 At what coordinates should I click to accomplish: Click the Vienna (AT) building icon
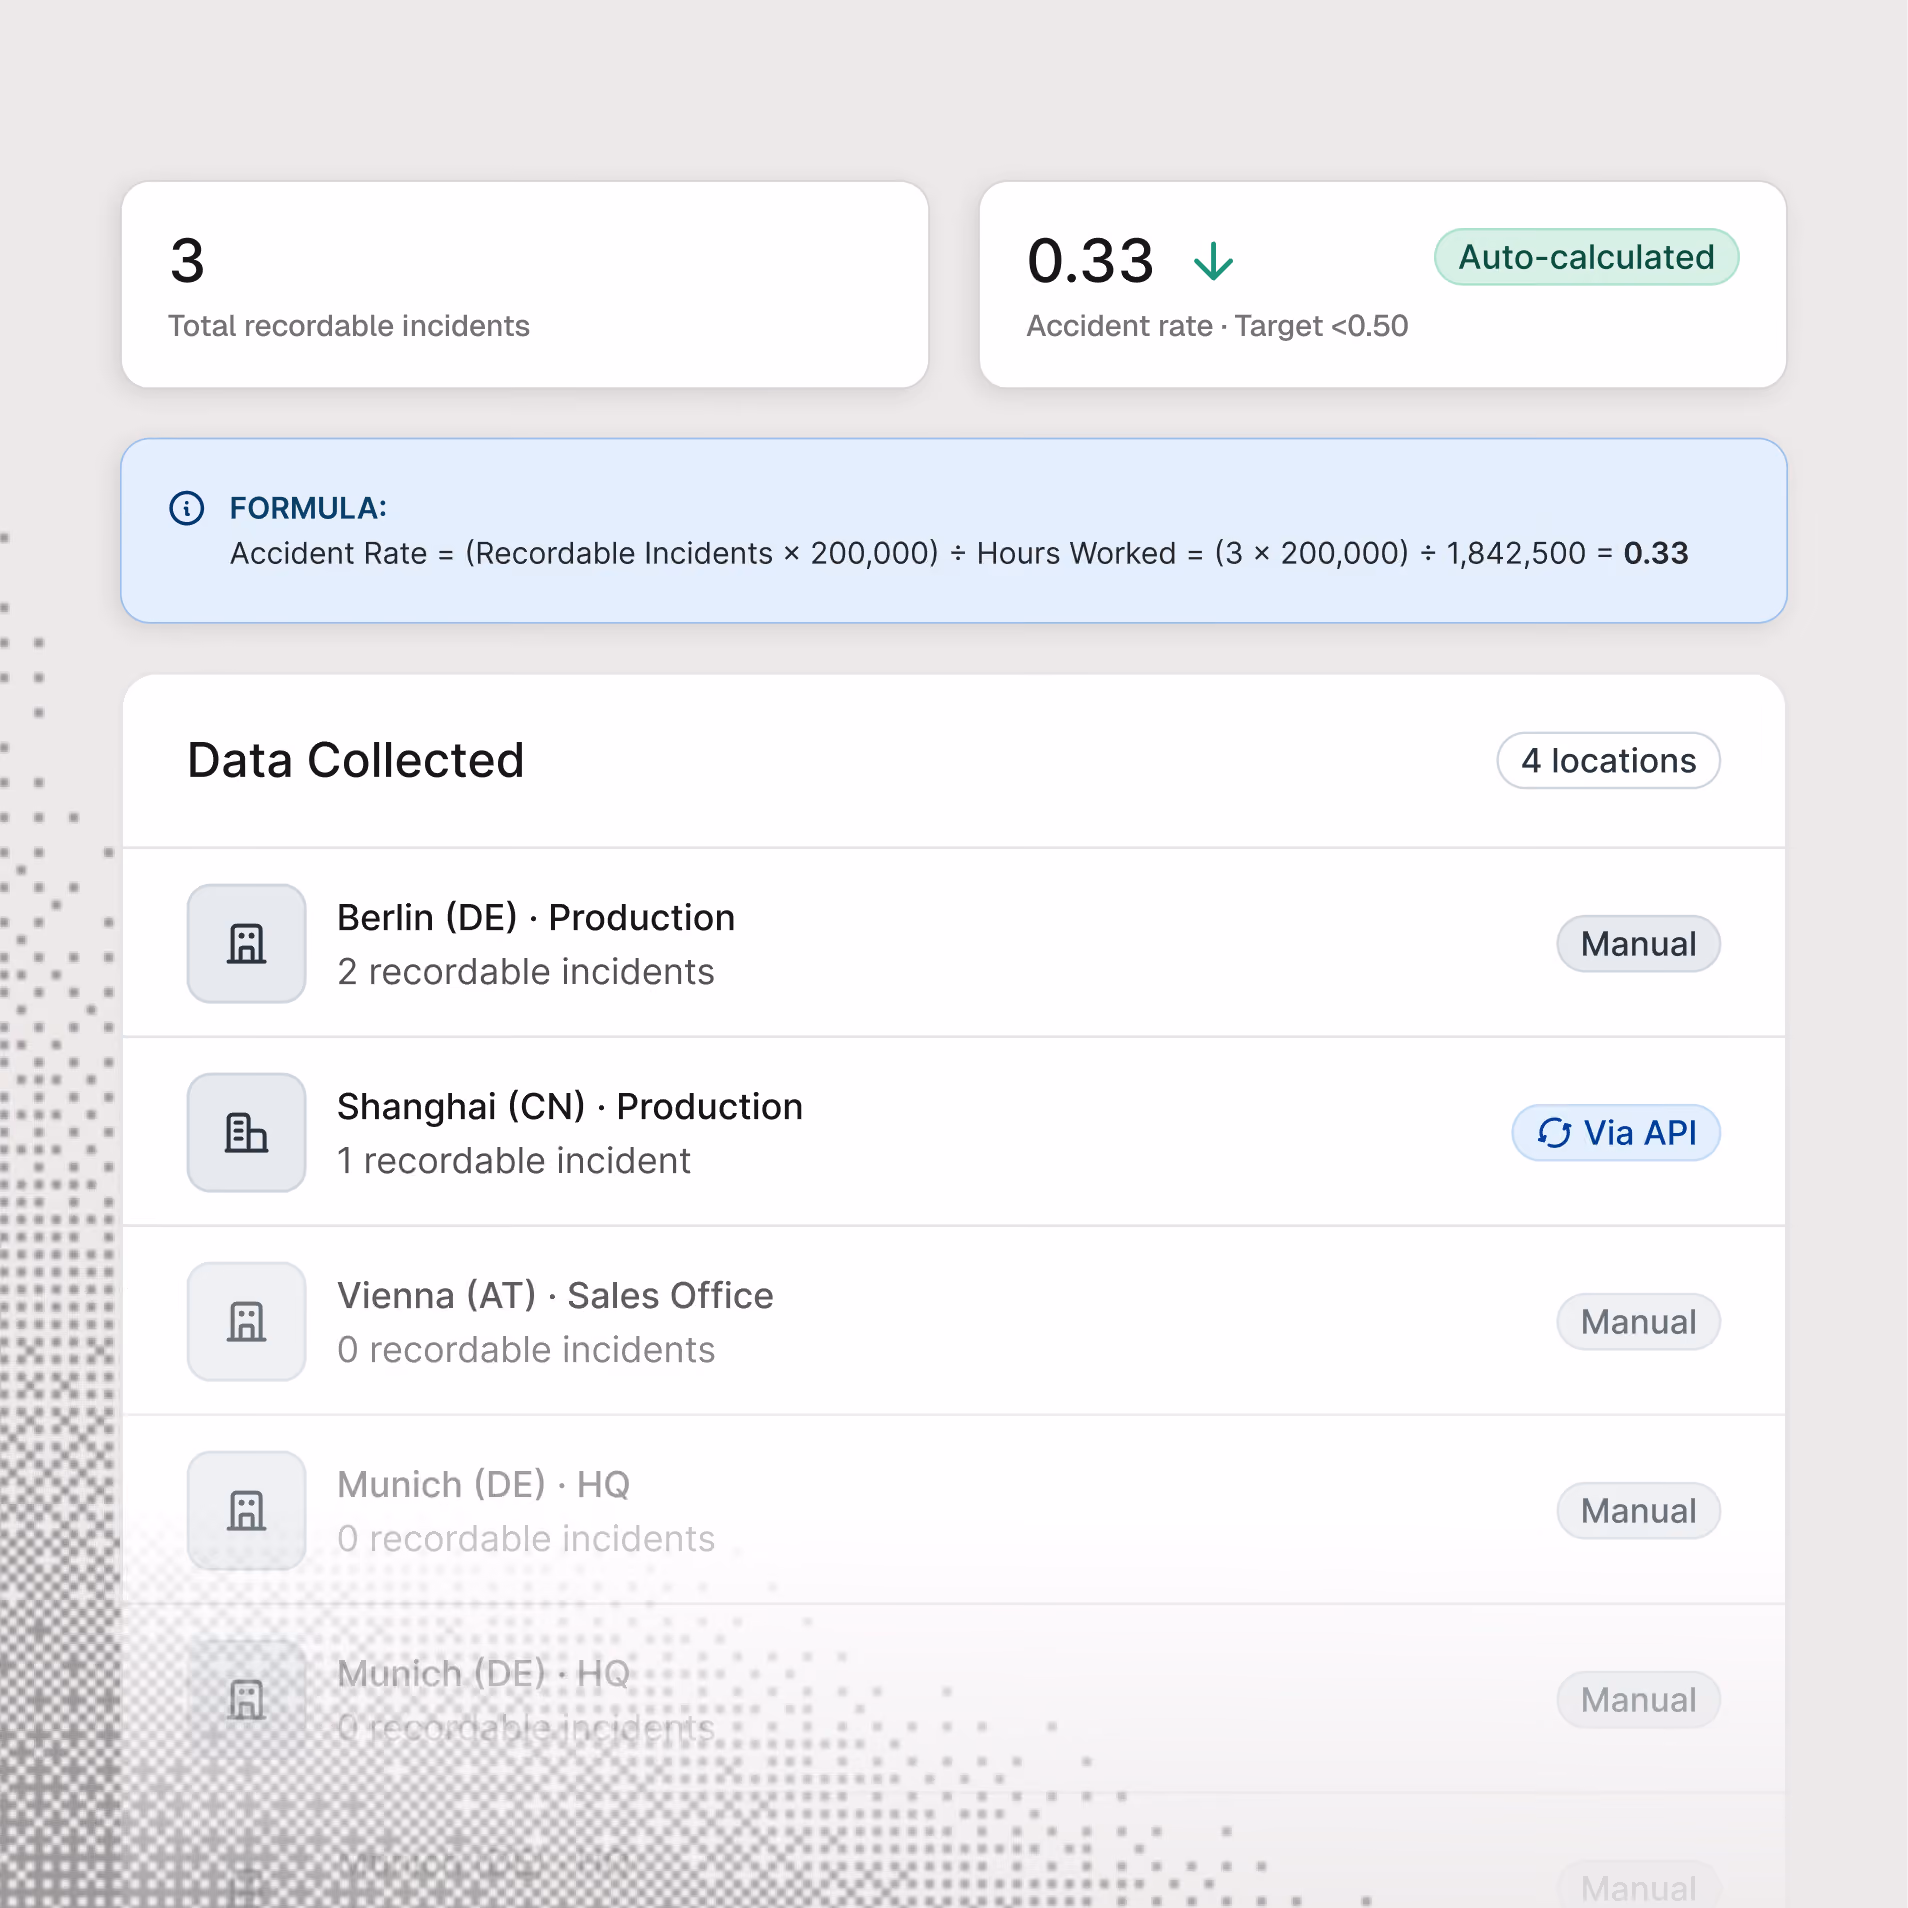(x=247, y=1321)
